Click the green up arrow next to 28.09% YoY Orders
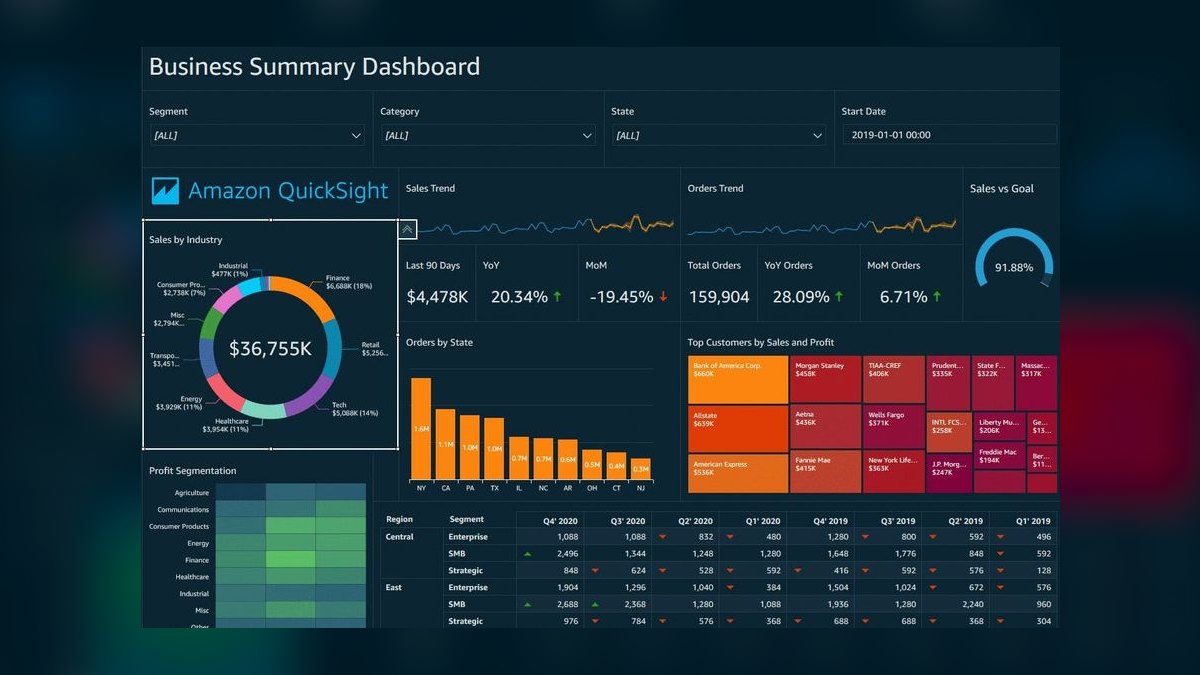The width and height of the screenshot is (1200, 675). click(x=839, y=297)
